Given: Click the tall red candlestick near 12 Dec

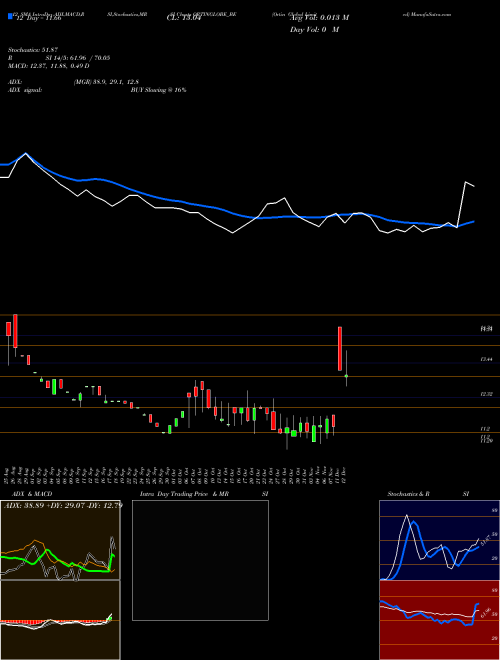Looking at the screenshot, I should (340, 349).
